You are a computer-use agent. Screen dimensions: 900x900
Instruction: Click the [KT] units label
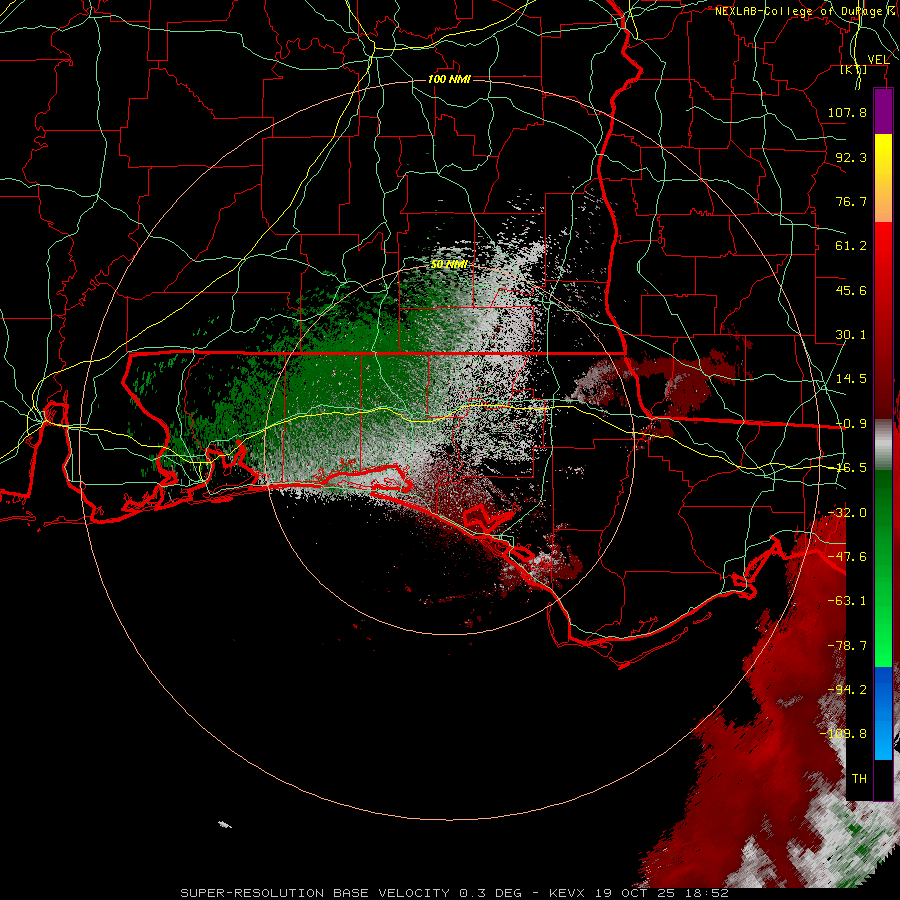(x=853, y=69)
